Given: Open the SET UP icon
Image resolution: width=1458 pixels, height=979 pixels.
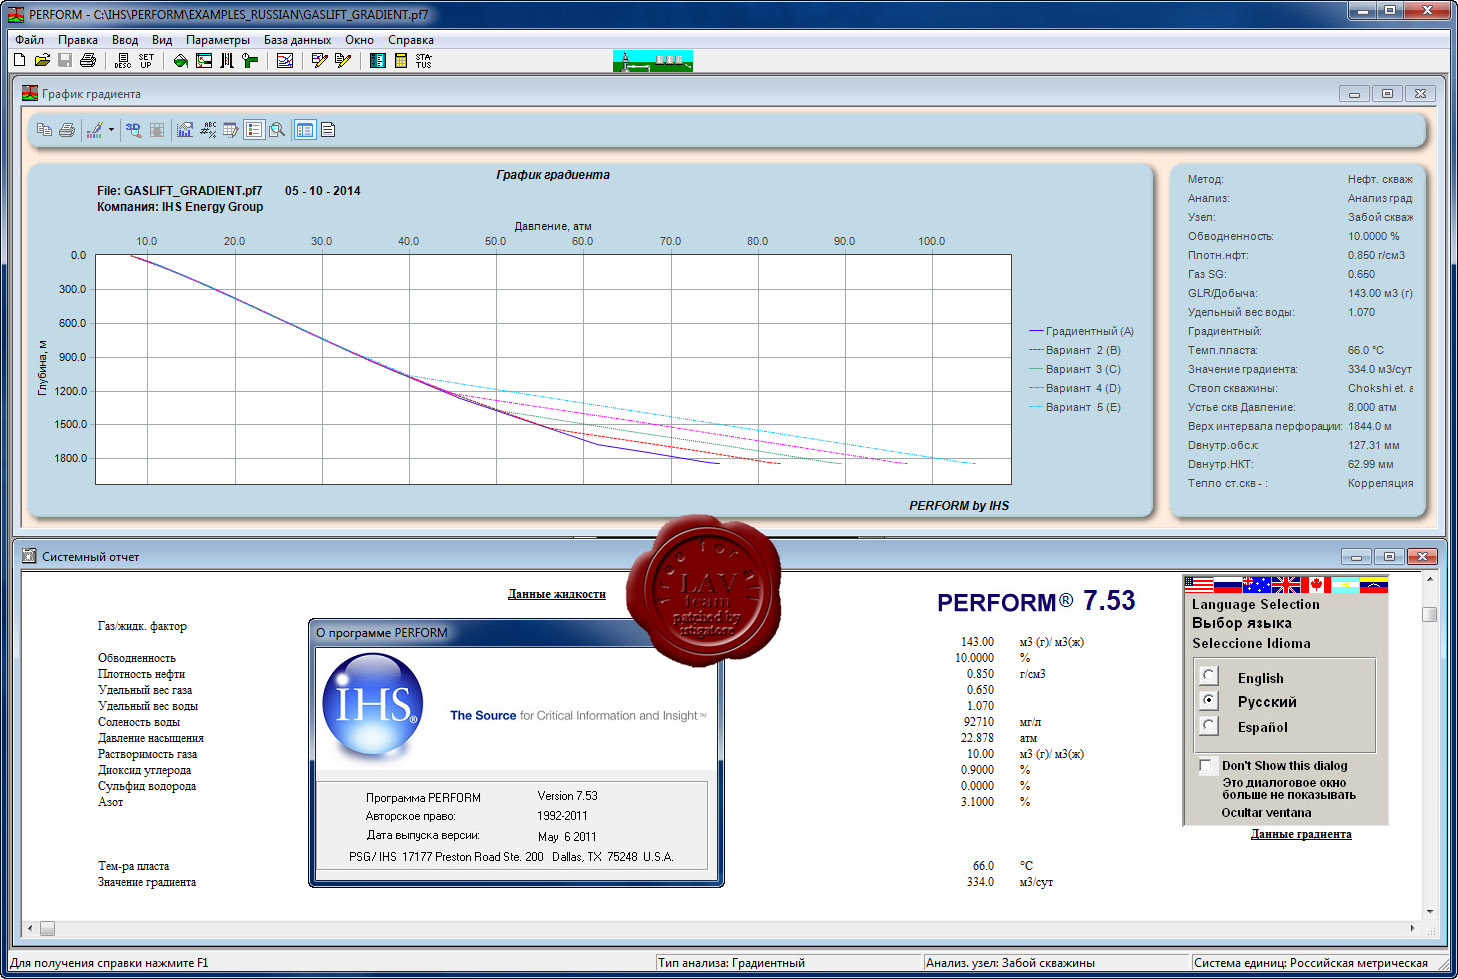Looking at the screenshot, I should [146, 60].
